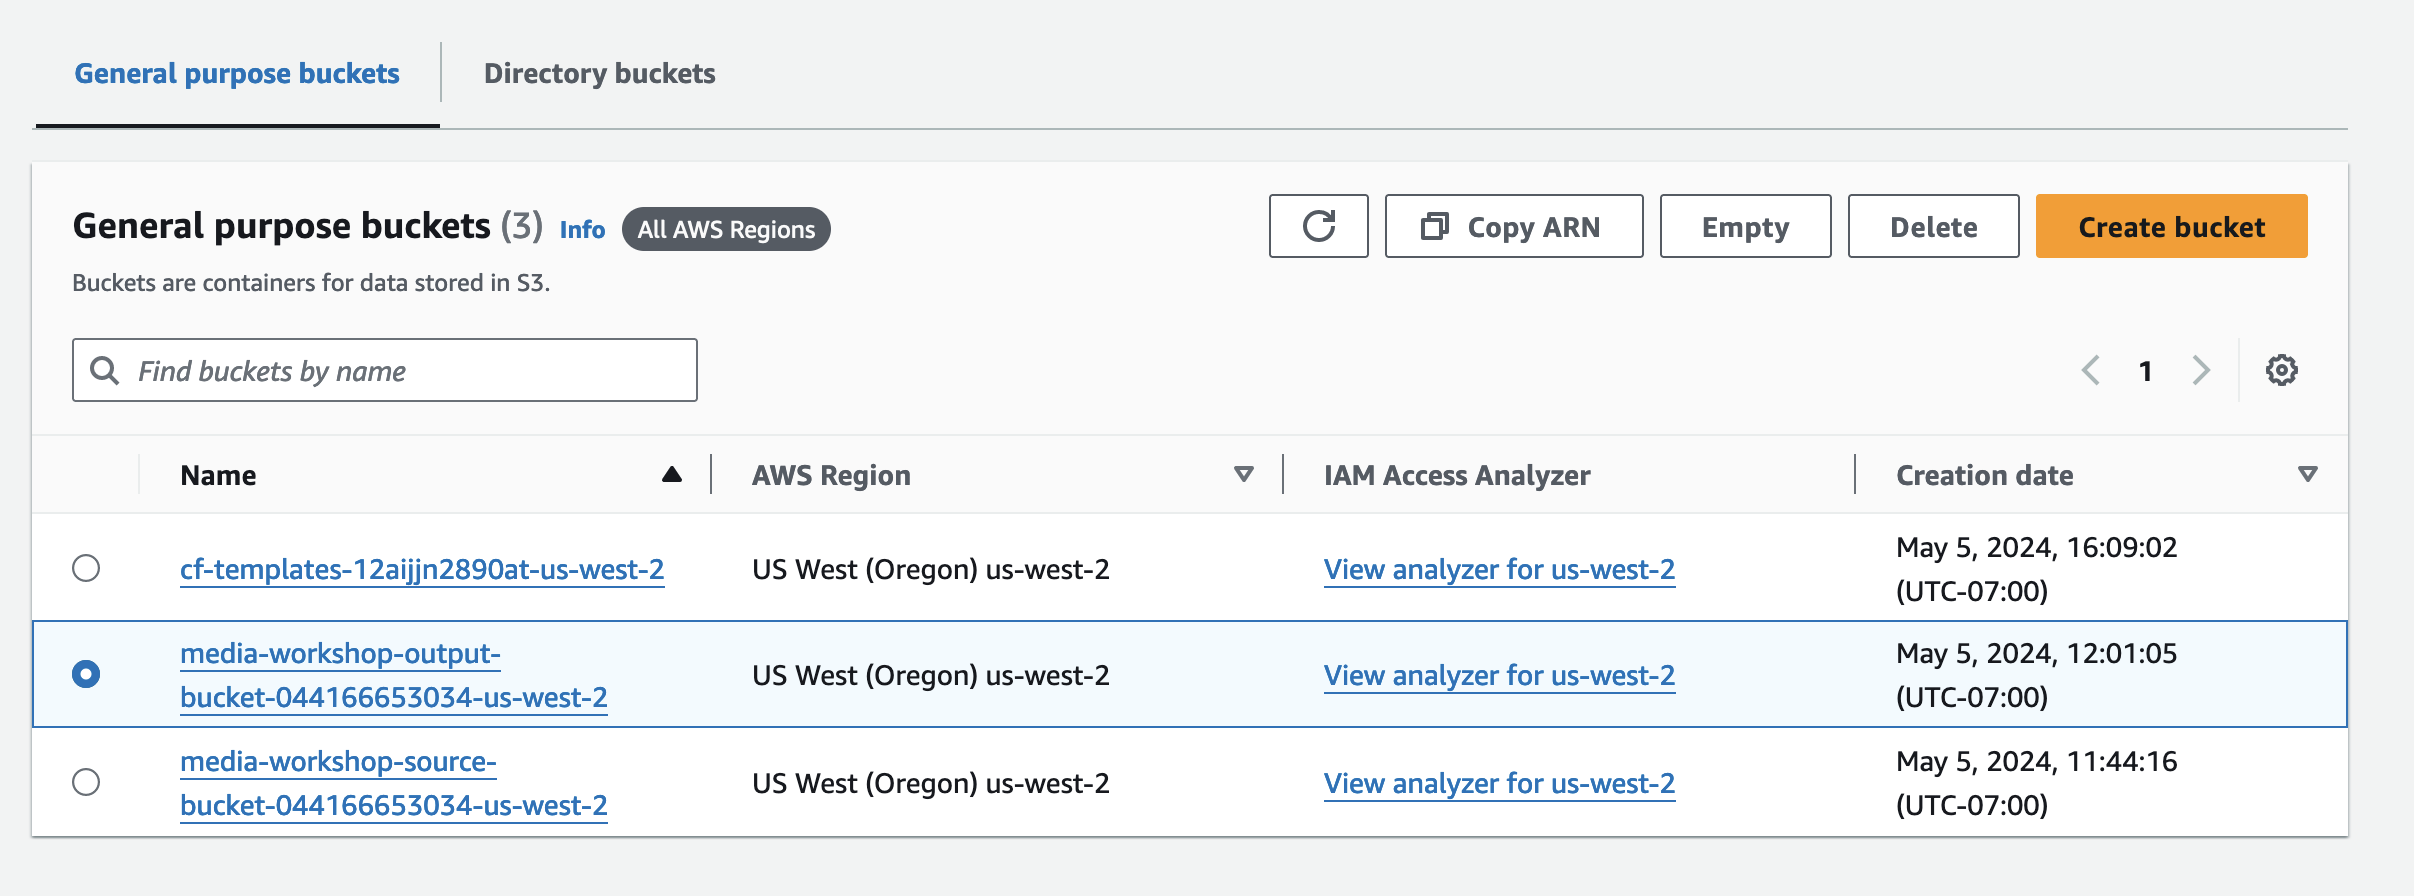Screen dimensions: 2414x896
Task: Click the Copy ARN button
Action: 1513,226
